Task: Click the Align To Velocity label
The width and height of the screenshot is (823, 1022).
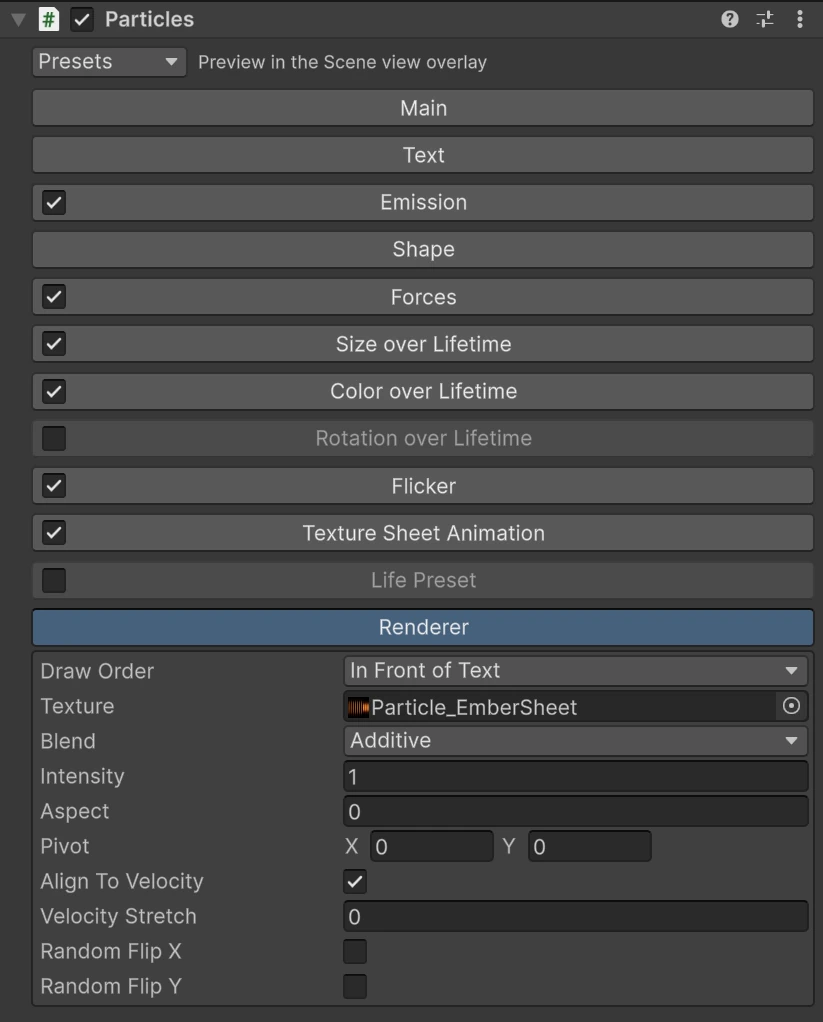Action: pyautogui.click(x=122, y=881)
